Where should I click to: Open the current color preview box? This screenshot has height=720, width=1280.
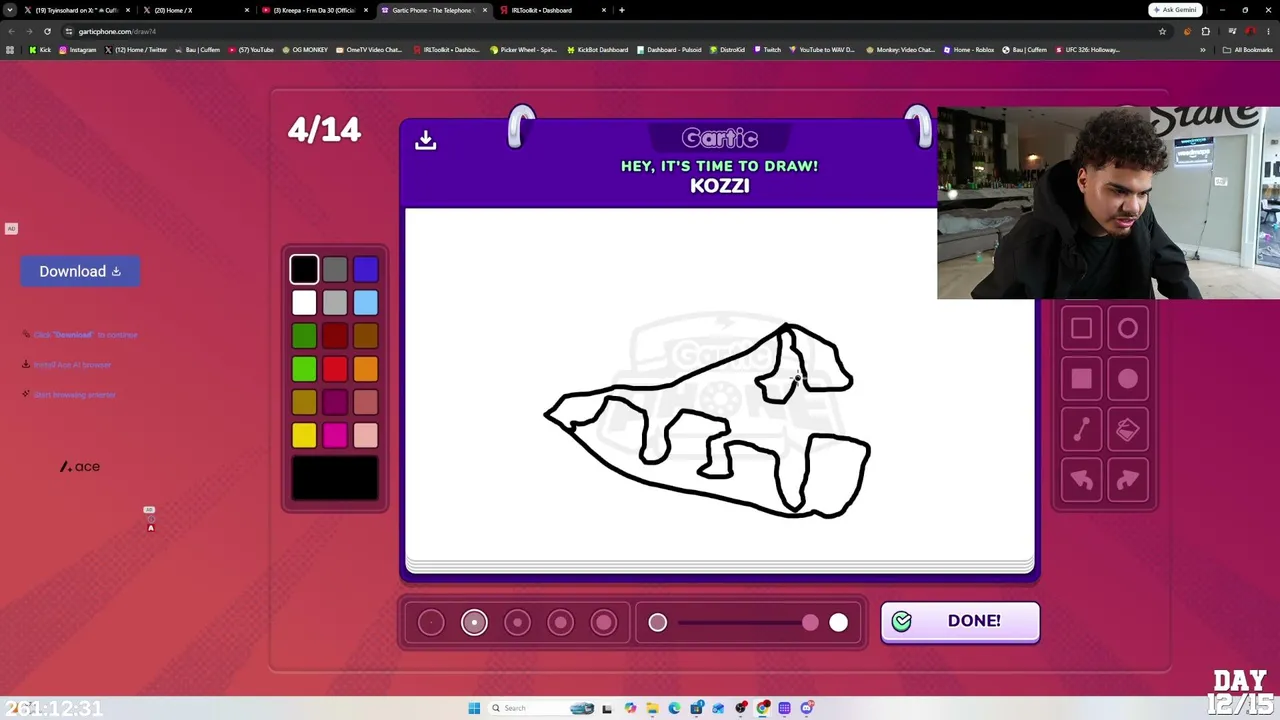point(335,478)
